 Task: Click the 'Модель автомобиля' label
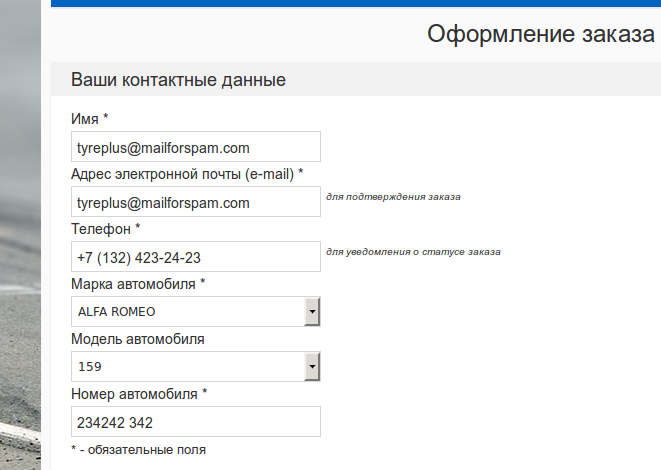point(138,339)
